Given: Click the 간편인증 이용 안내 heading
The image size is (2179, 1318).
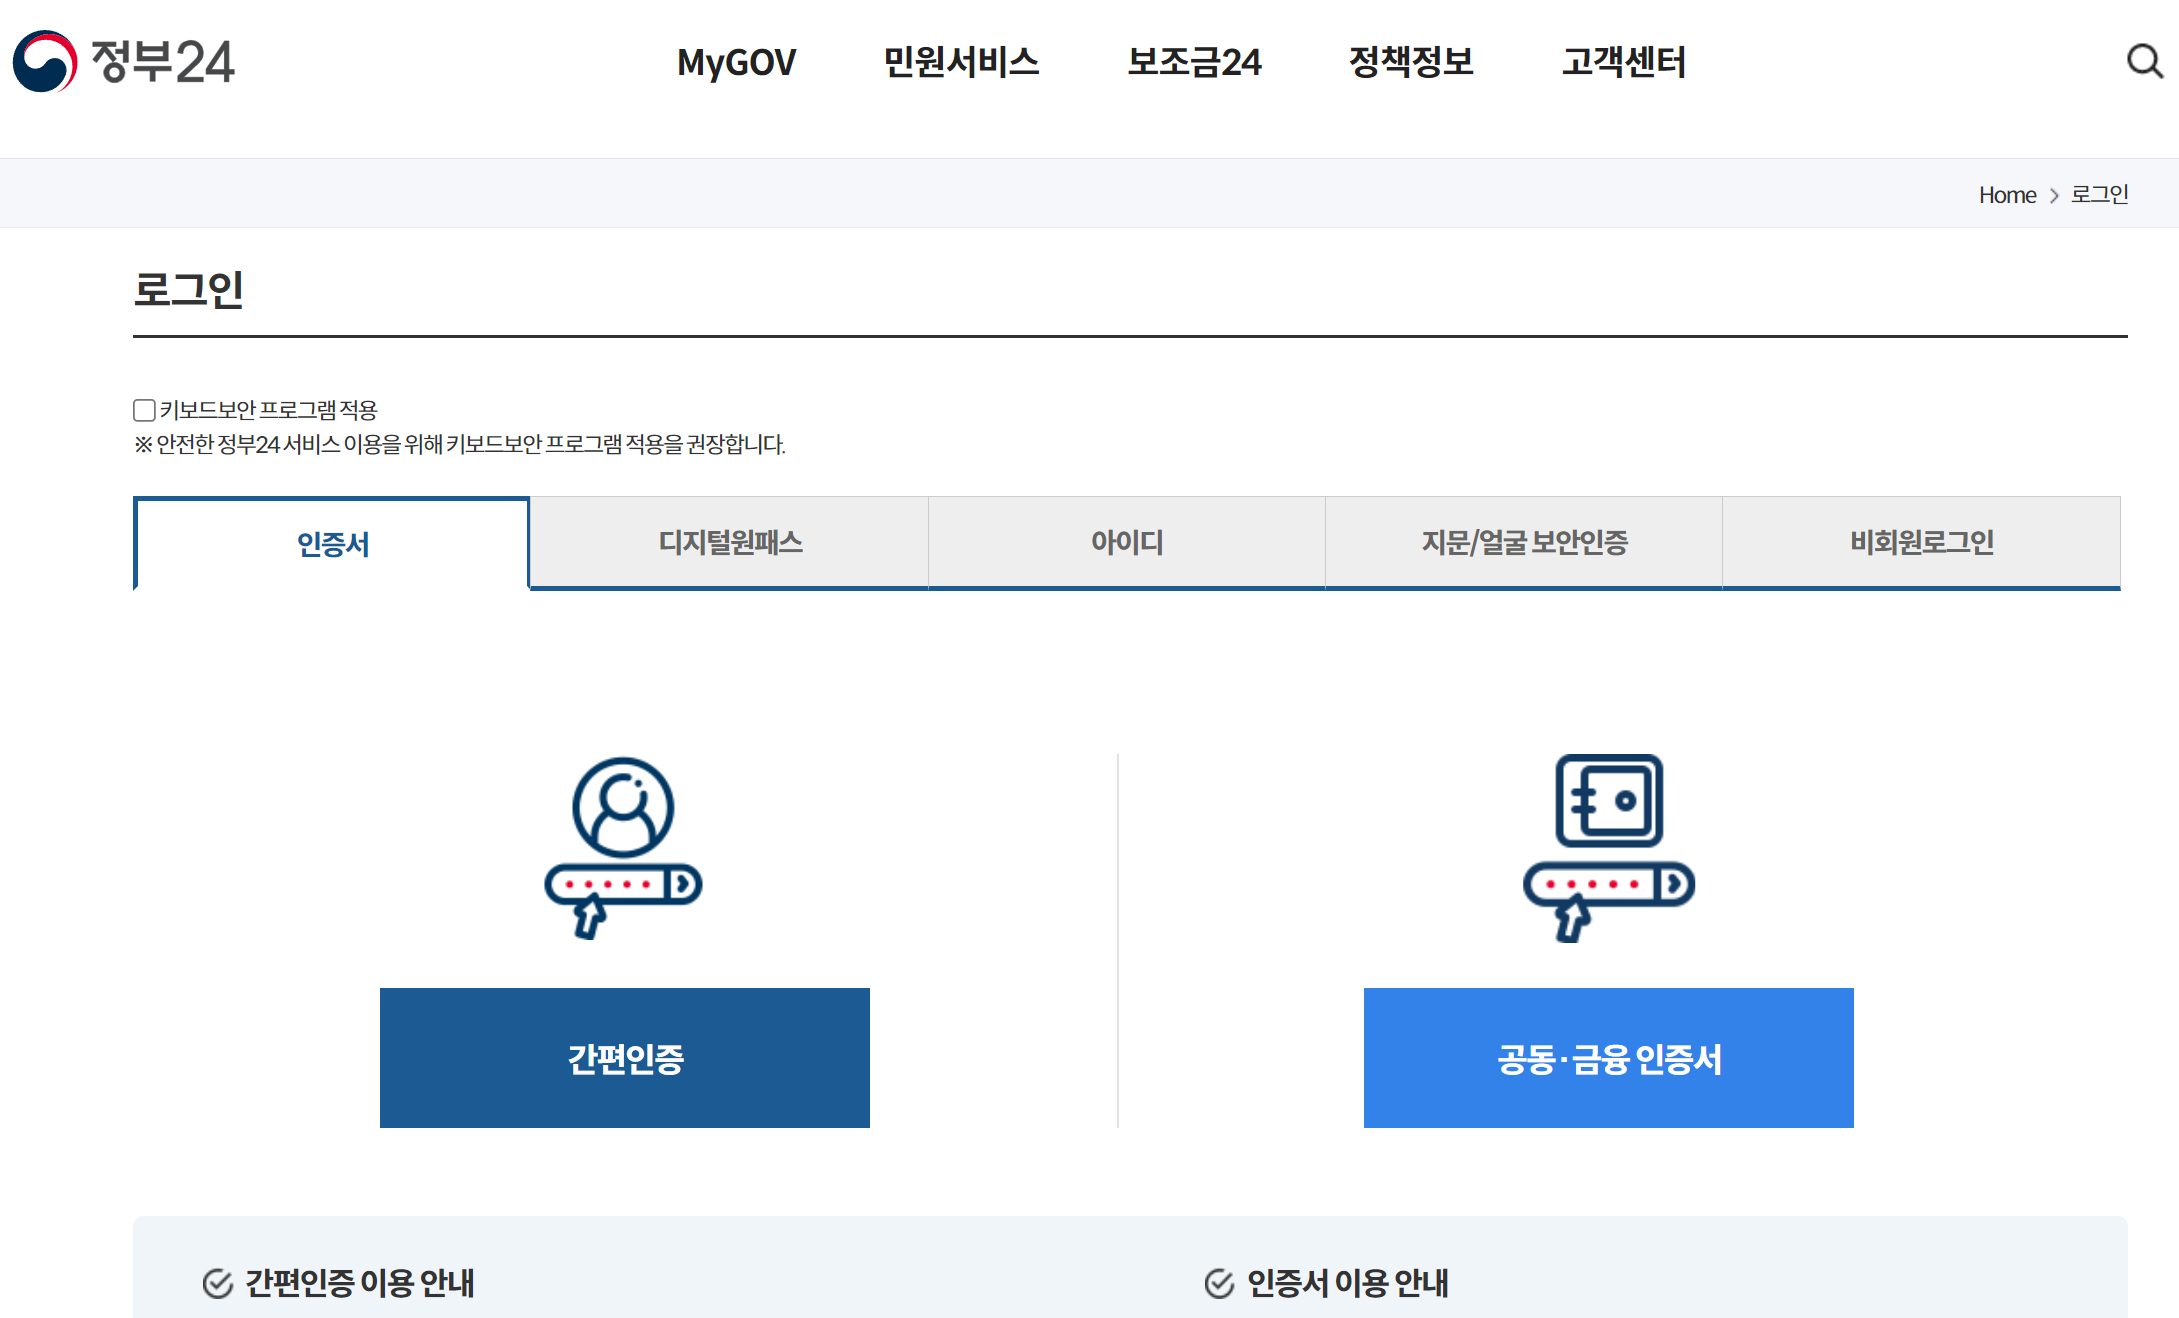Looking at the screenshot, I should (360, 1283).
